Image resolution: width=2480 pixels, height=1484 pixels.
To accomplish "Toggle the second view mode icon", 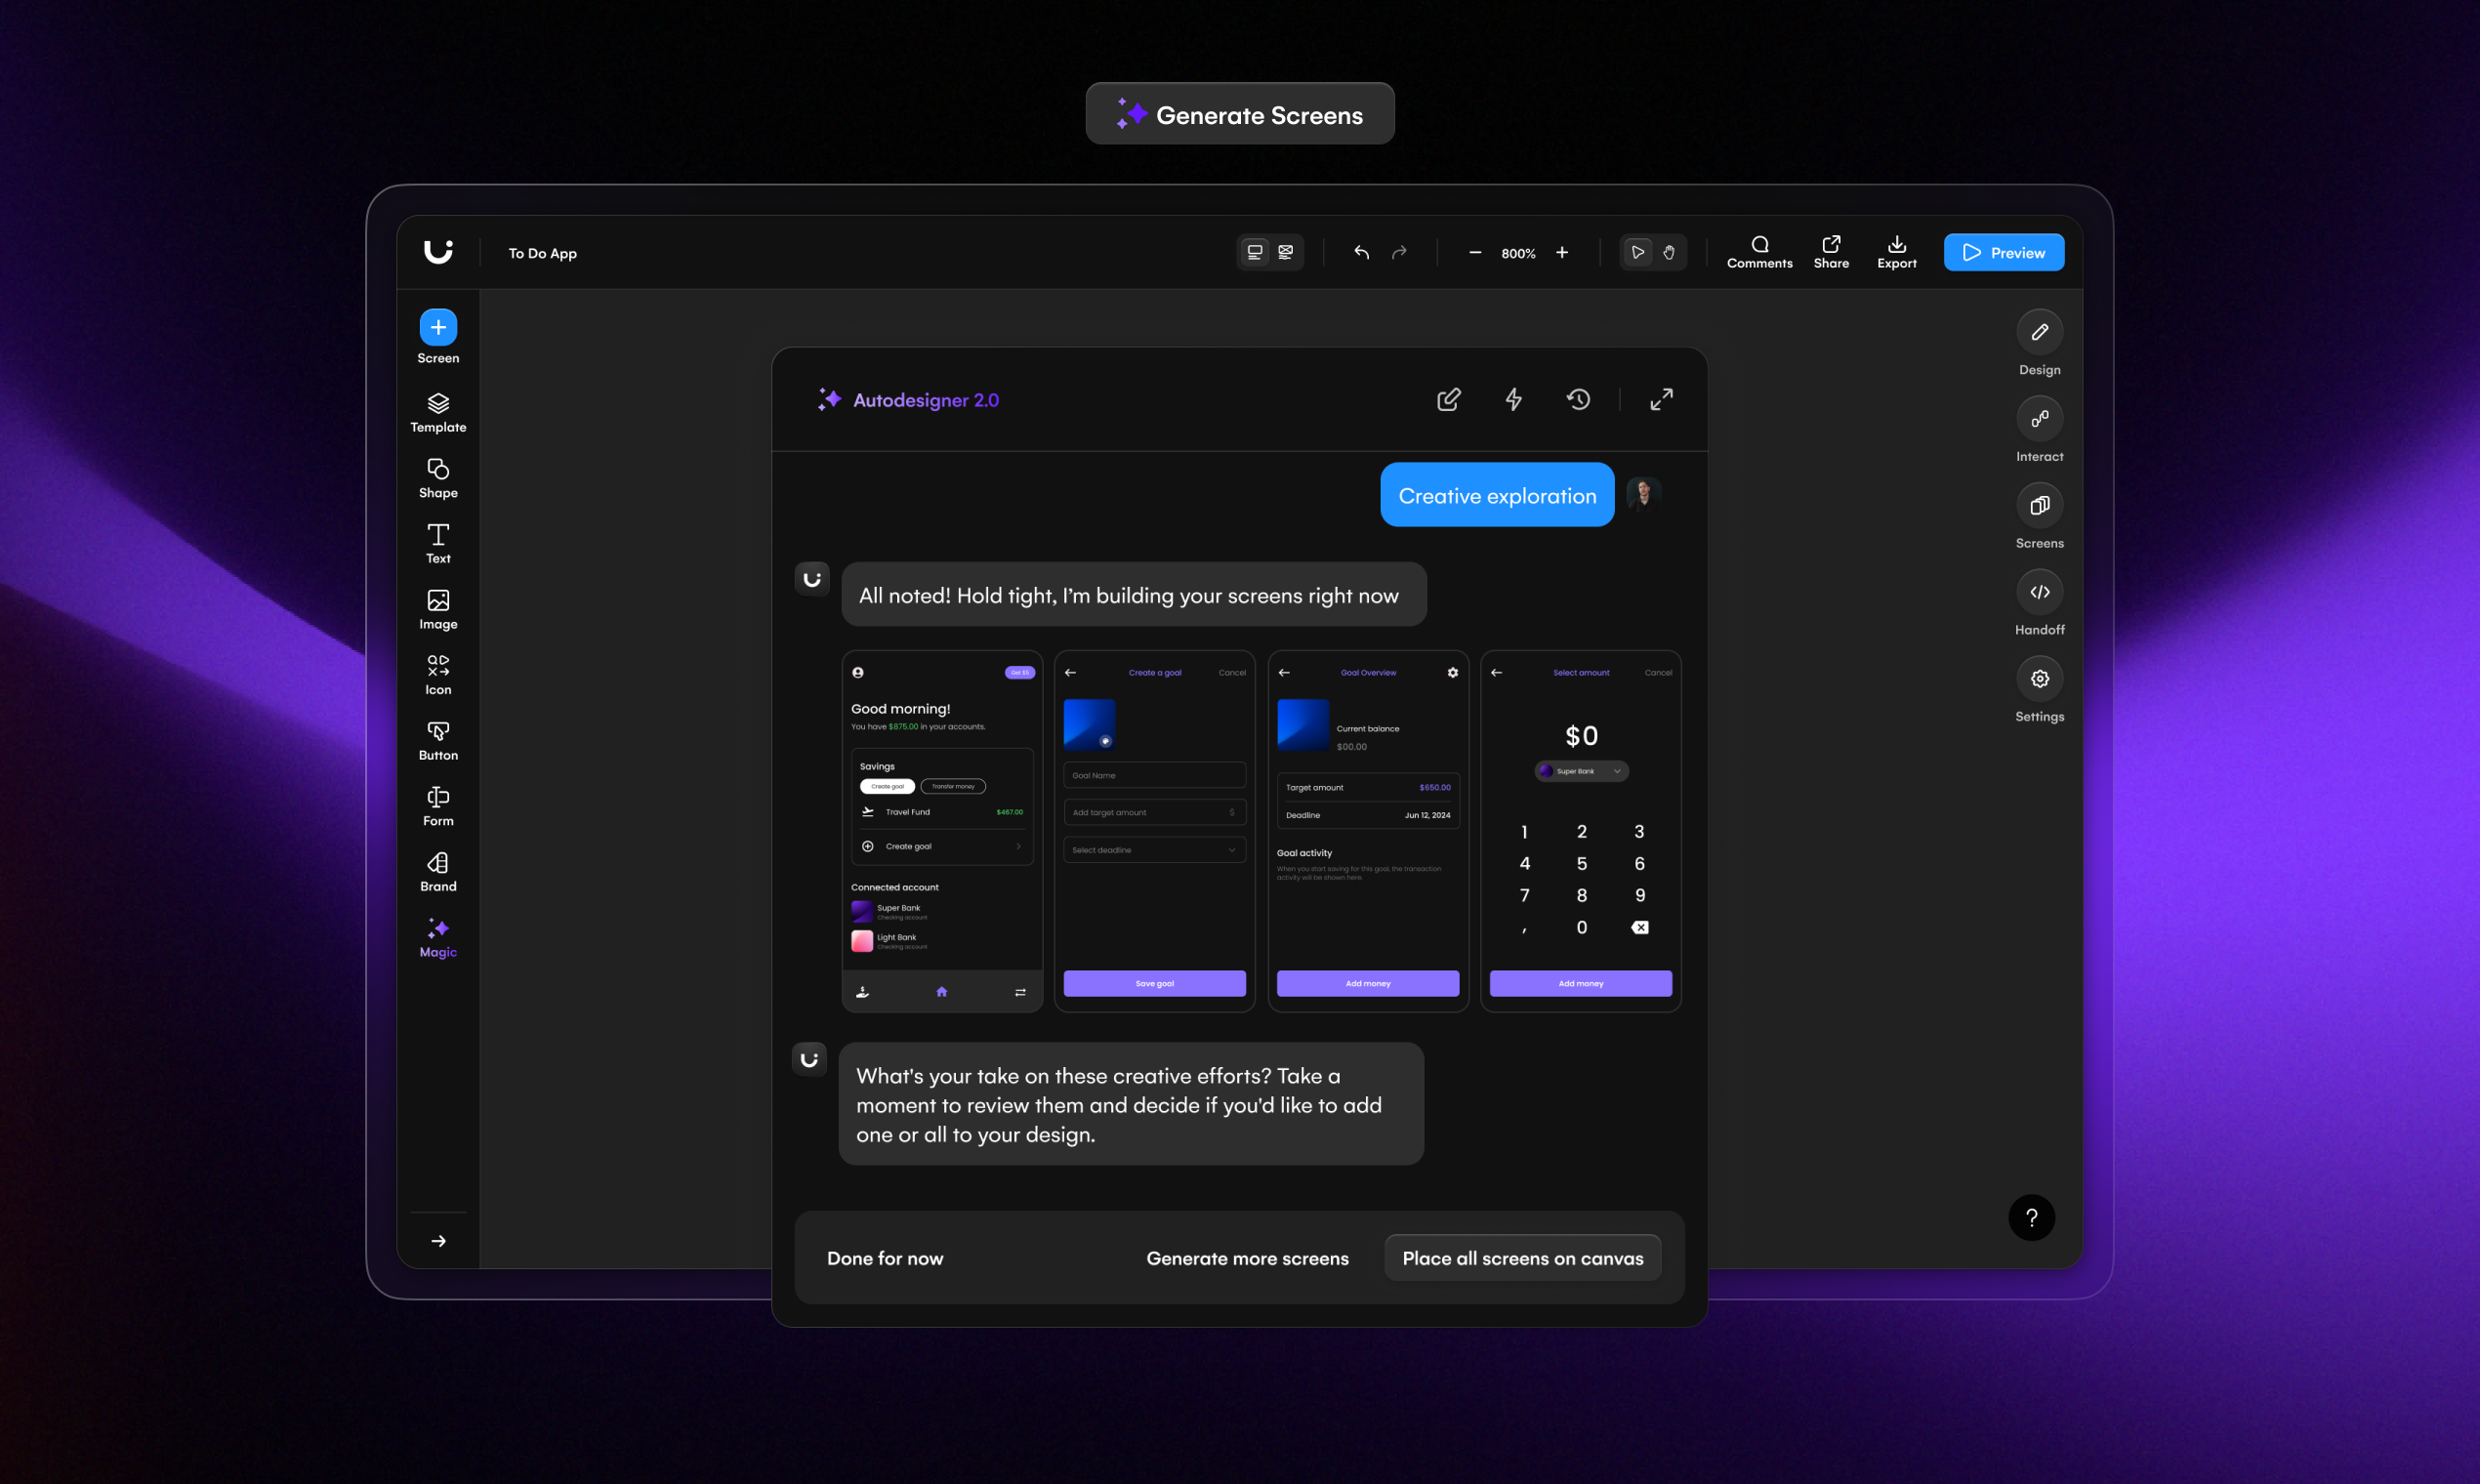I will coord(1286,253).
